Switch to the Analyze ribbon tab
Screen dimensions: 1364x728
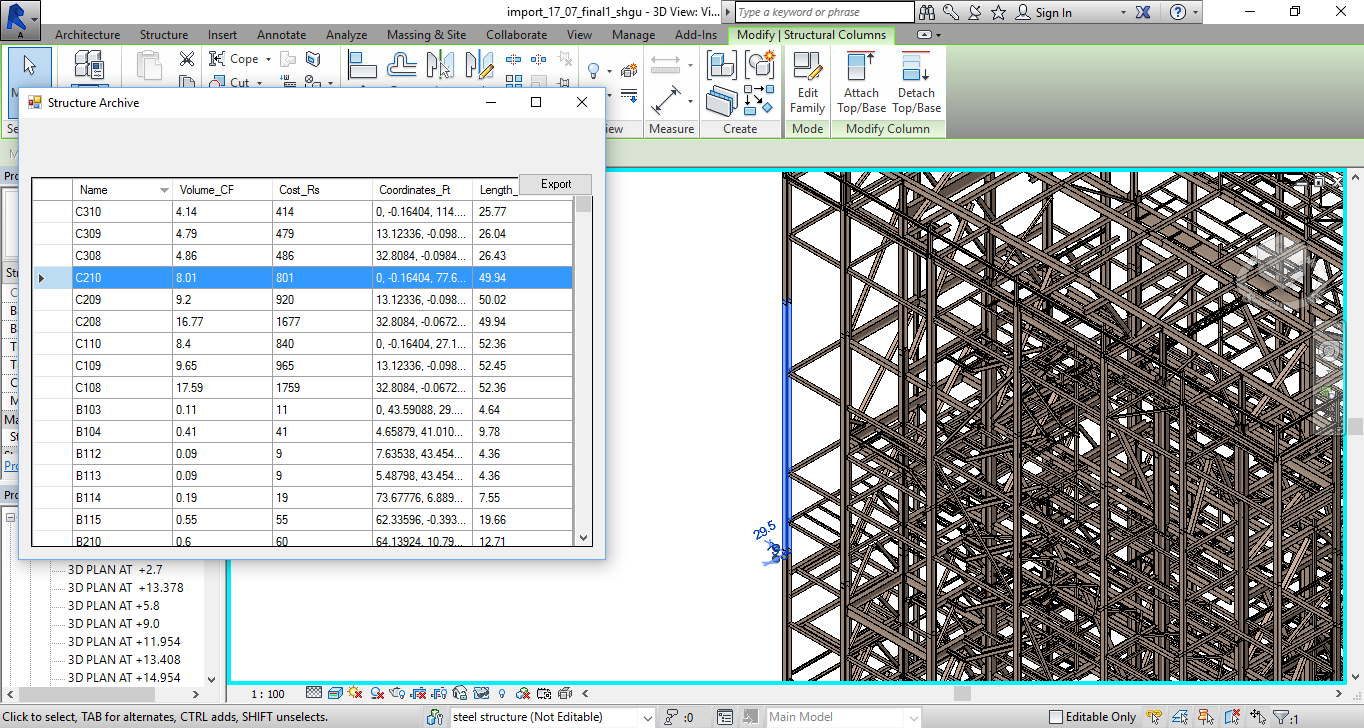click(x=346, y=35)
